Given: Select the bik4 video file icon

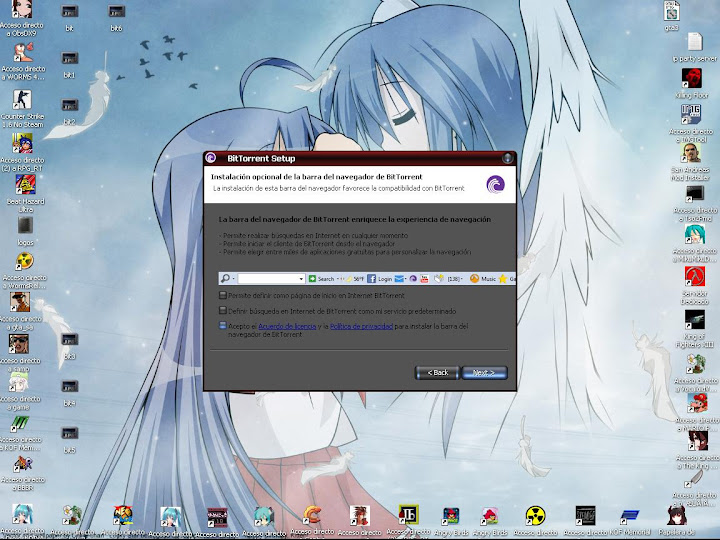Looking at the screenshot, I should (70, 387).
